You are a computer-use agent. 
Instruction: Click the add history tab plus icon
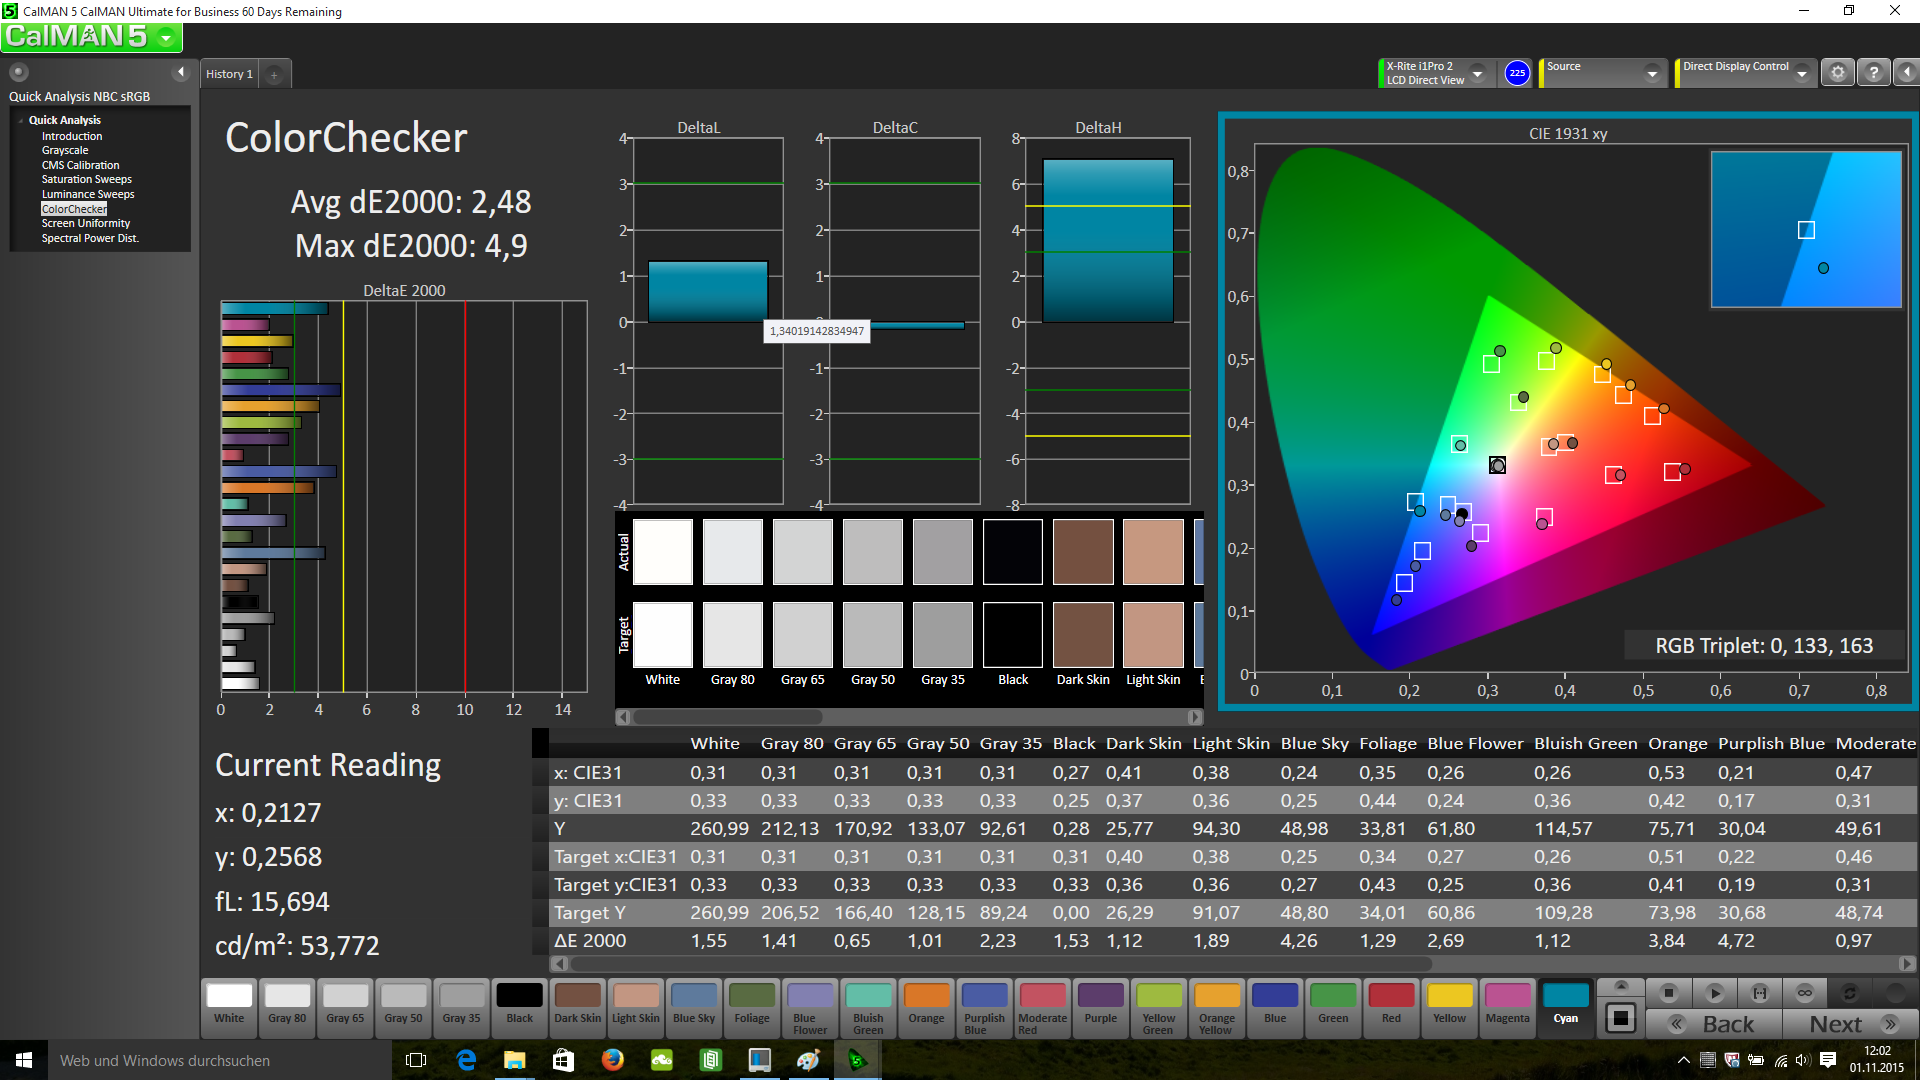[274, 75]
